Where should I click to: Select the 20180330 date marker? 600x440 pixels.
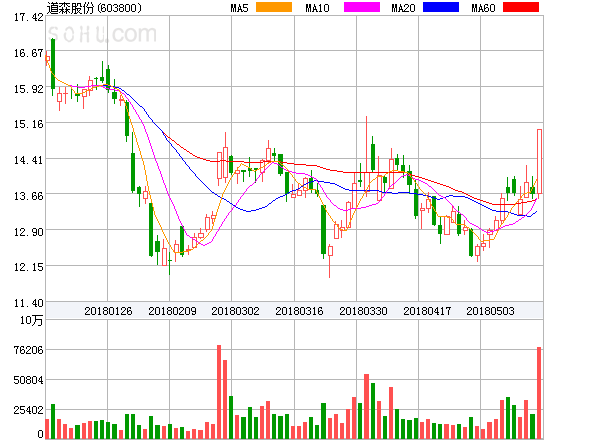363,311
